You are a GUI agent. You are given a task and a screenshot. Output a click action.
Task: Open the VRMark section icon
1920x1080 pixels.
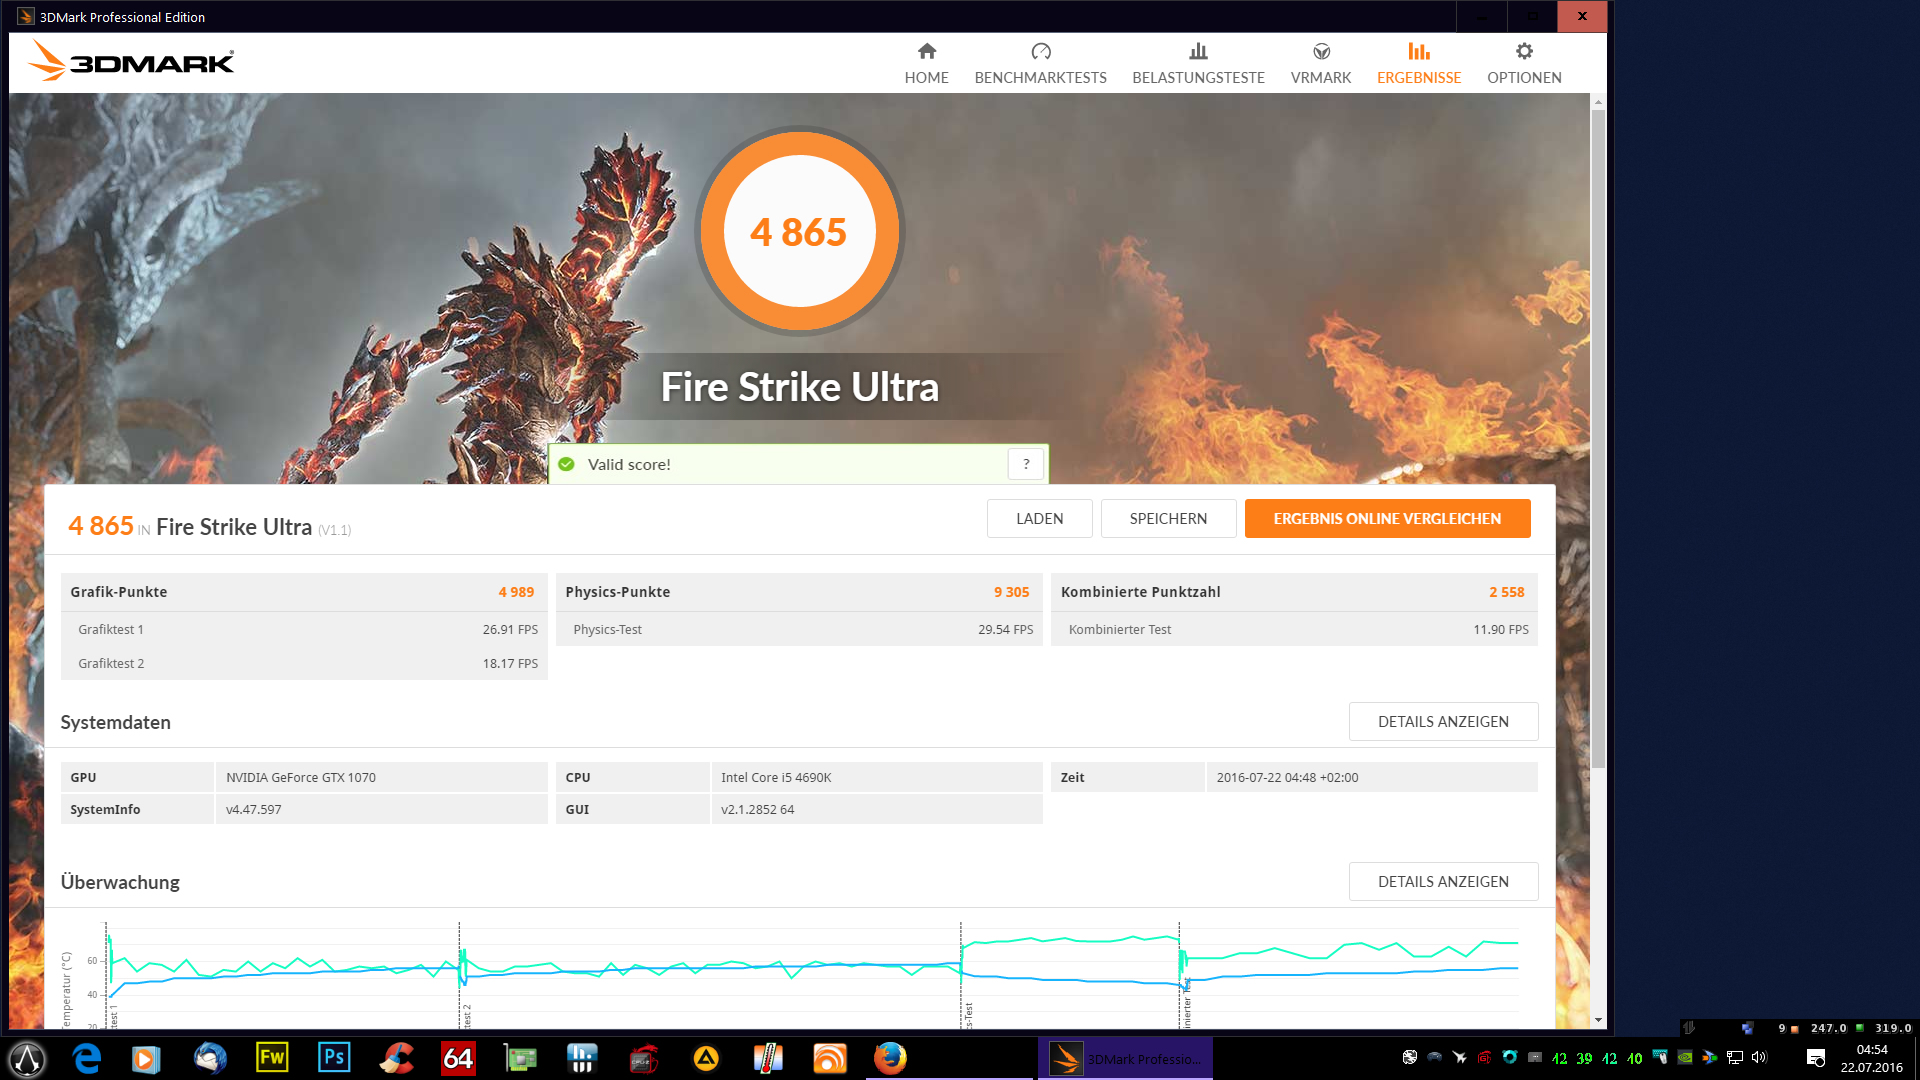(1321, 51)
